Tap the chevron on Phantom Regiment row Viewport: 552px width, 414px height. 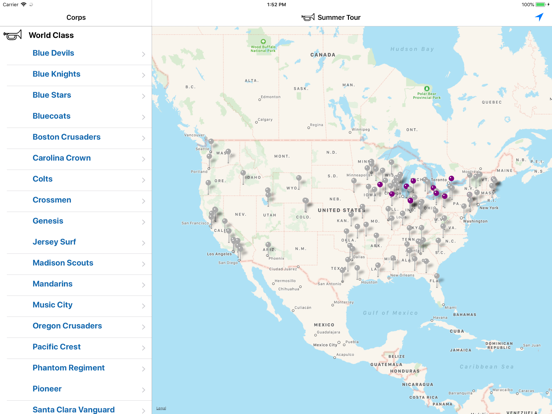tap(143, 369)
